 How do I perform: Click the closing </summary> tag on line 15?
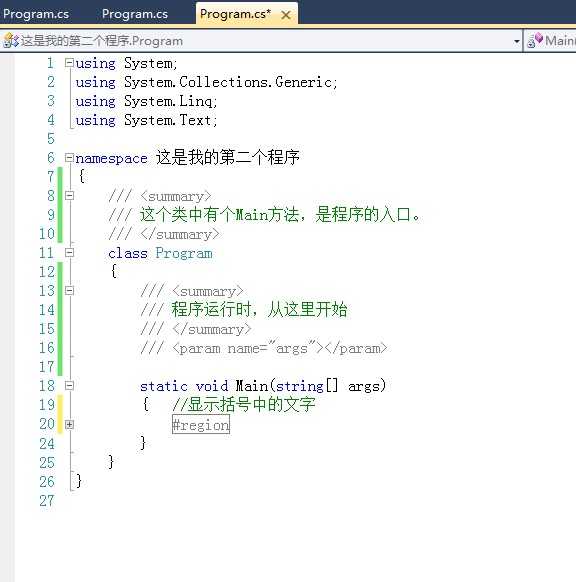(x=212, y=329)
